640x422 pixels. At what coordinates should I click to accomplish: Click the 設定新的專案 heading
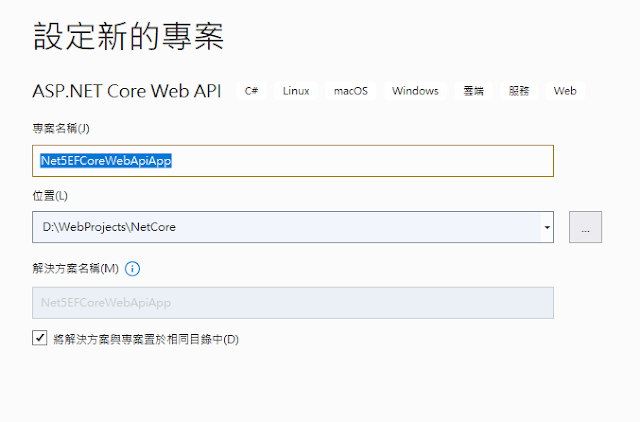click(128, 37)
